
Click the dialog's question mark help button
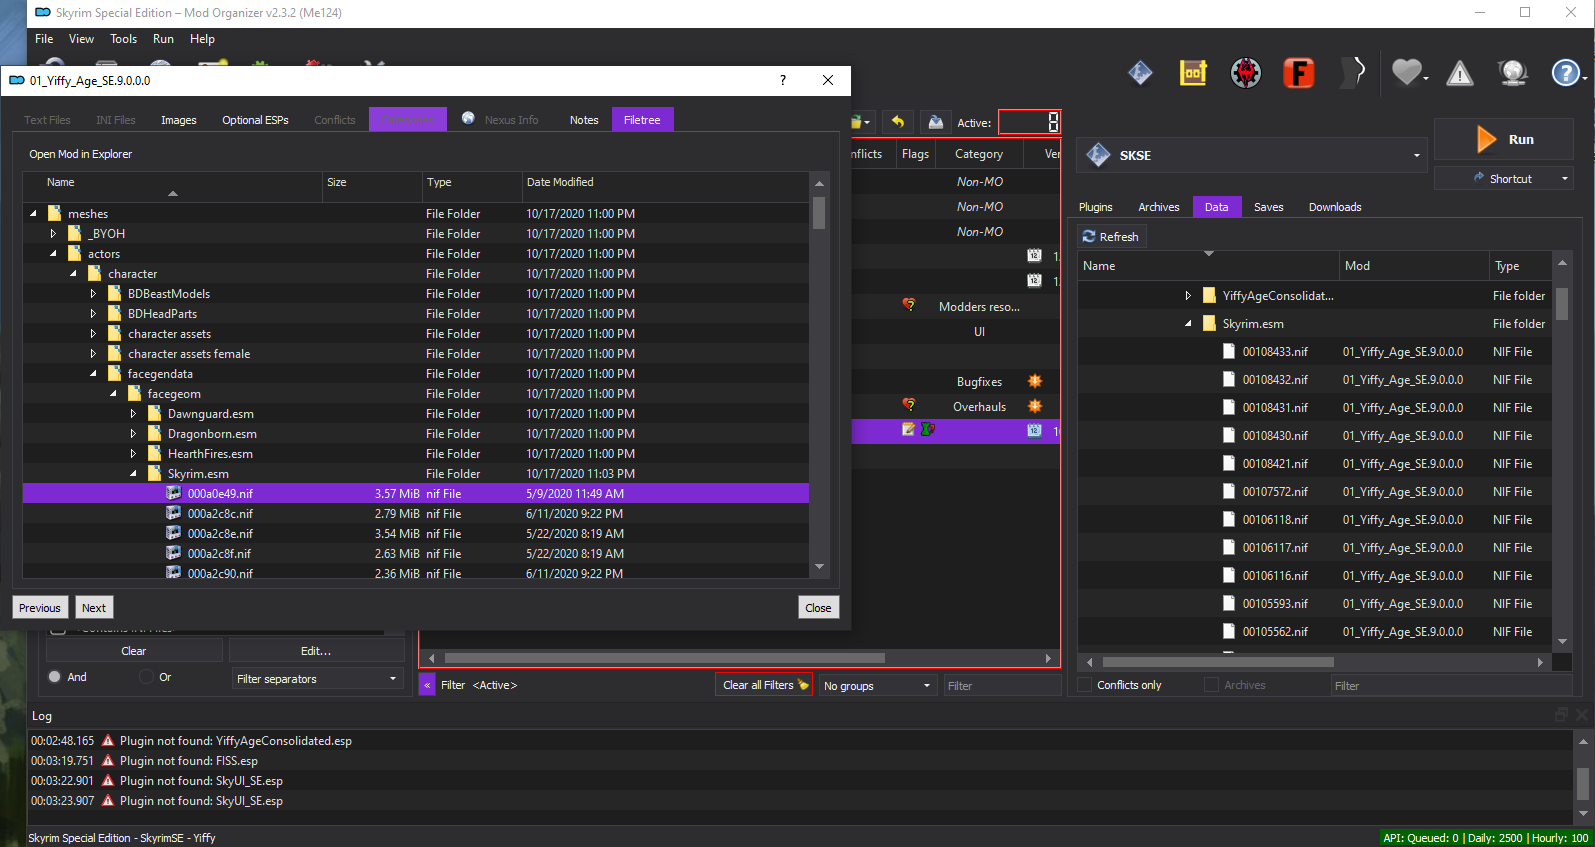[783, 80]
